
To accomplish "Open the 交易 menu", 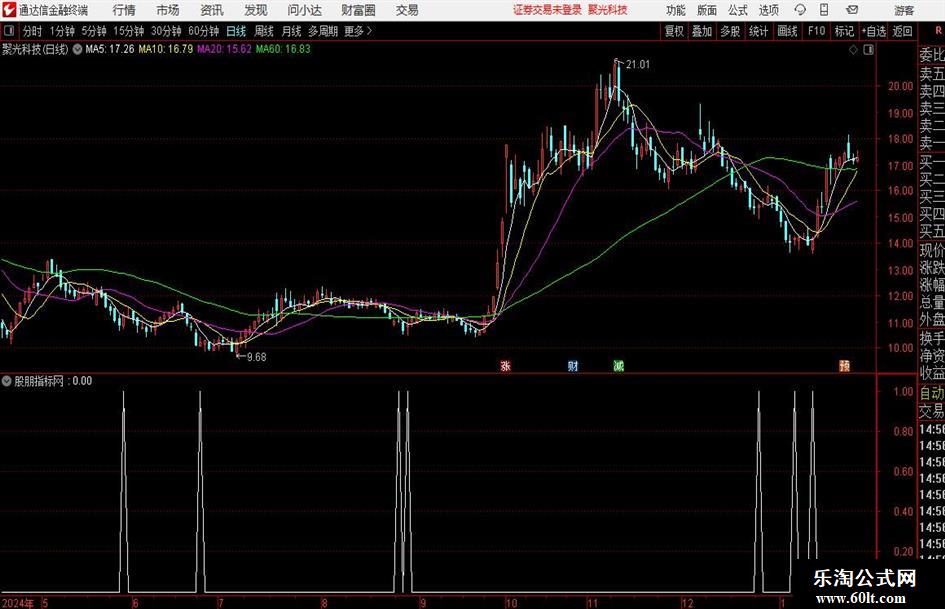I will [x=407, y=10].
